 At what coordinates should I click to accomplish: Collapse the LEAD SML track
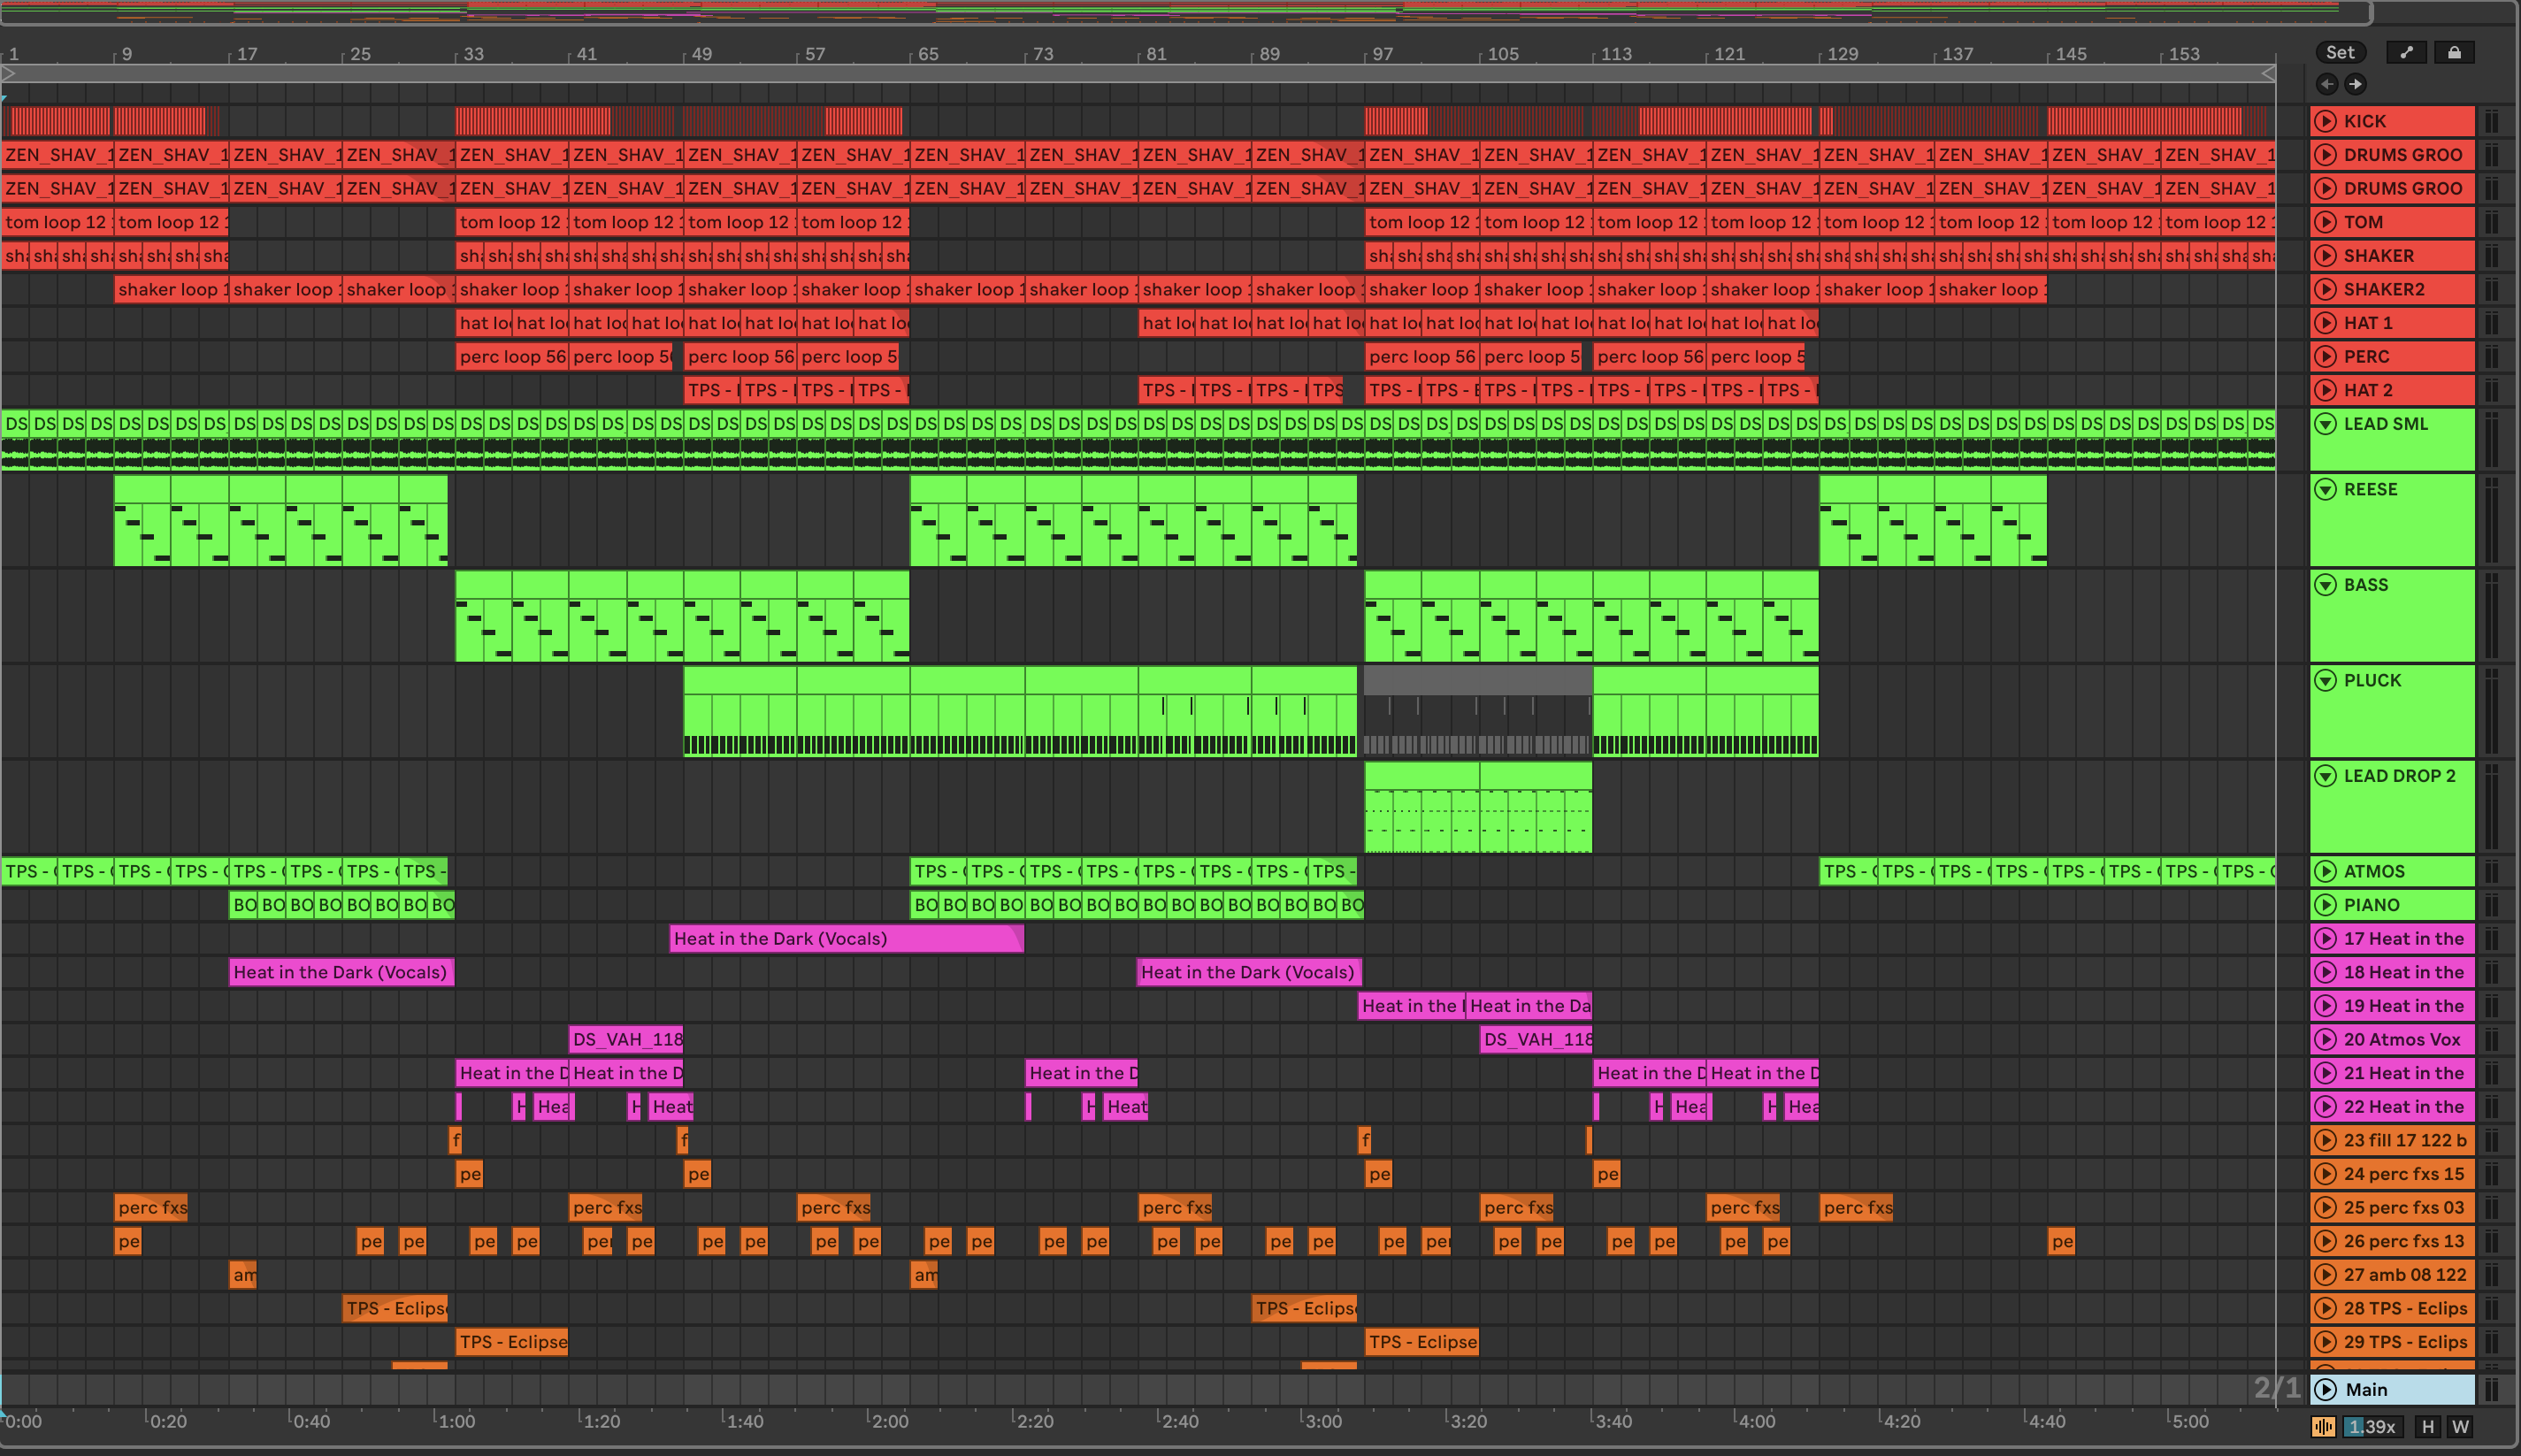pos(2326,423)
